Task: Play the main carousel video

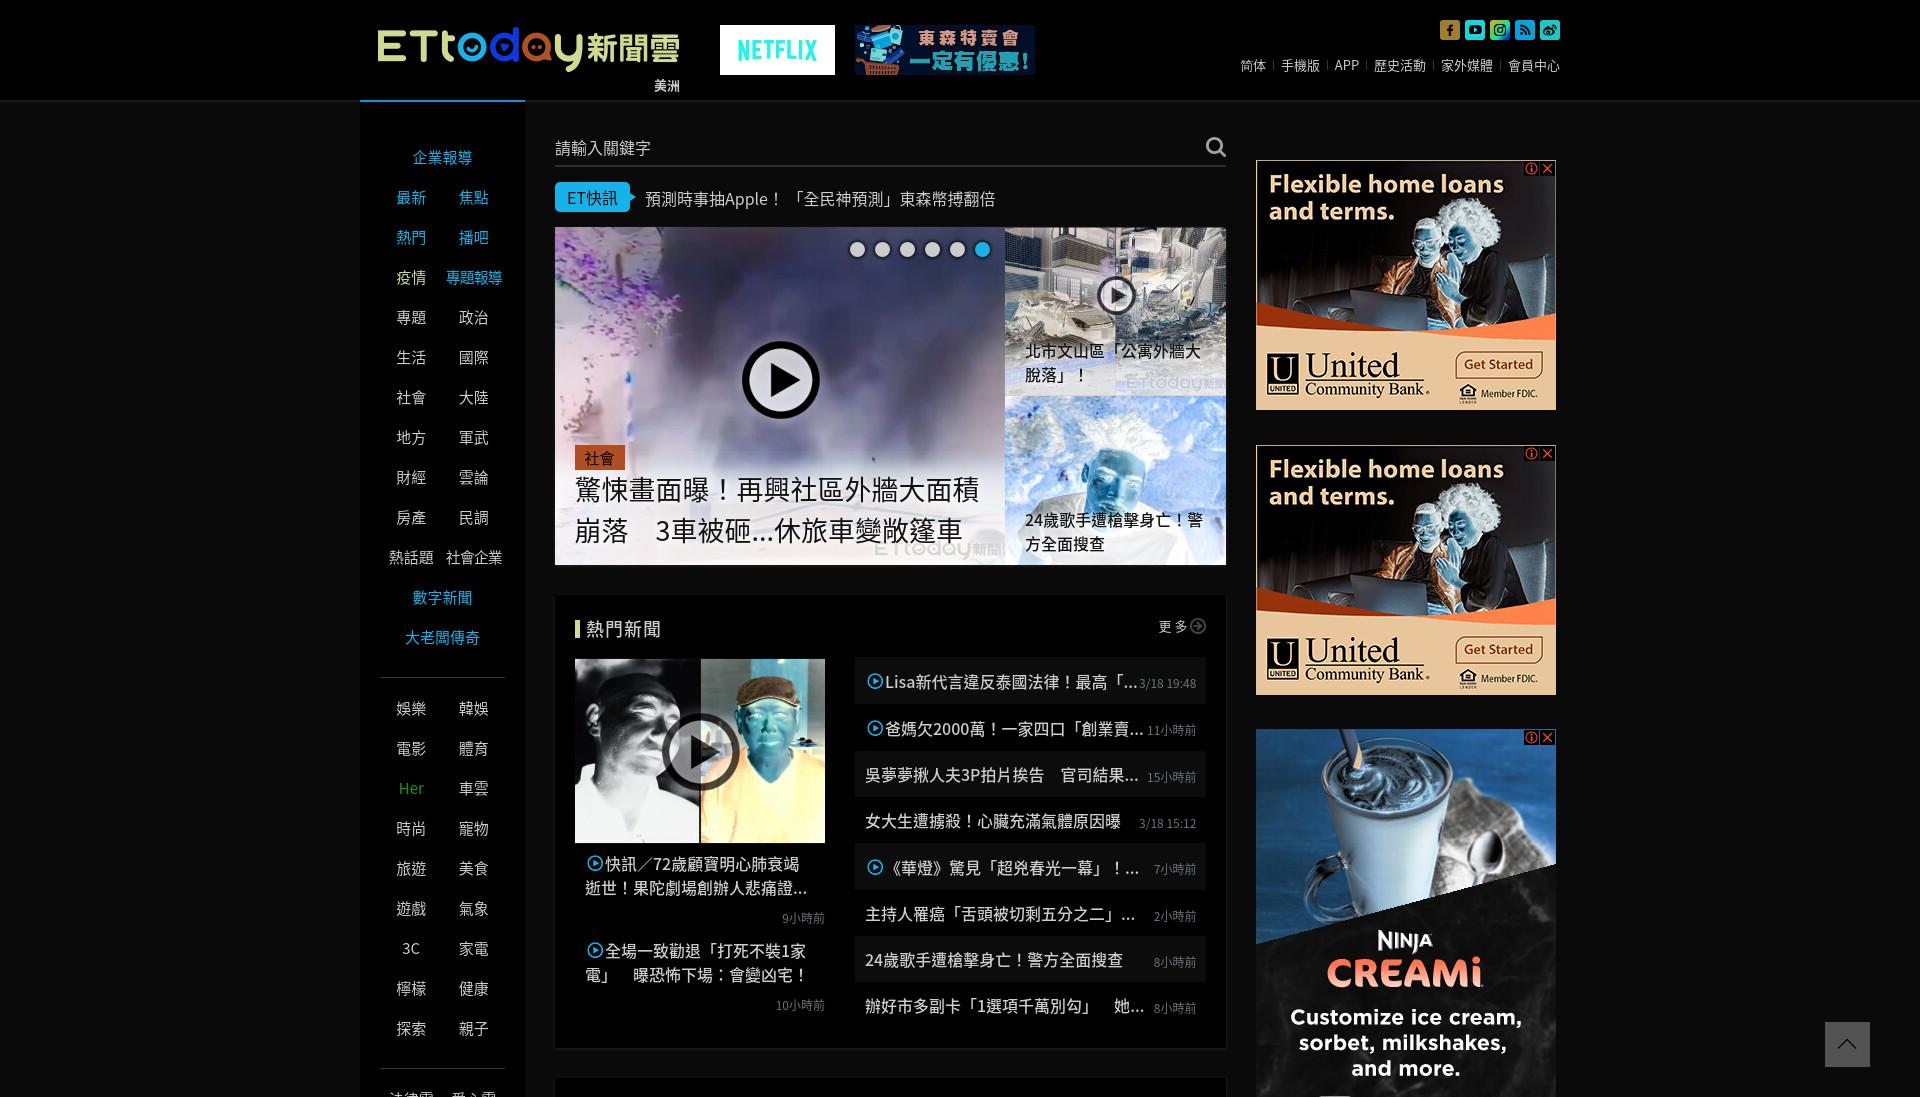Action: point(780,380)
